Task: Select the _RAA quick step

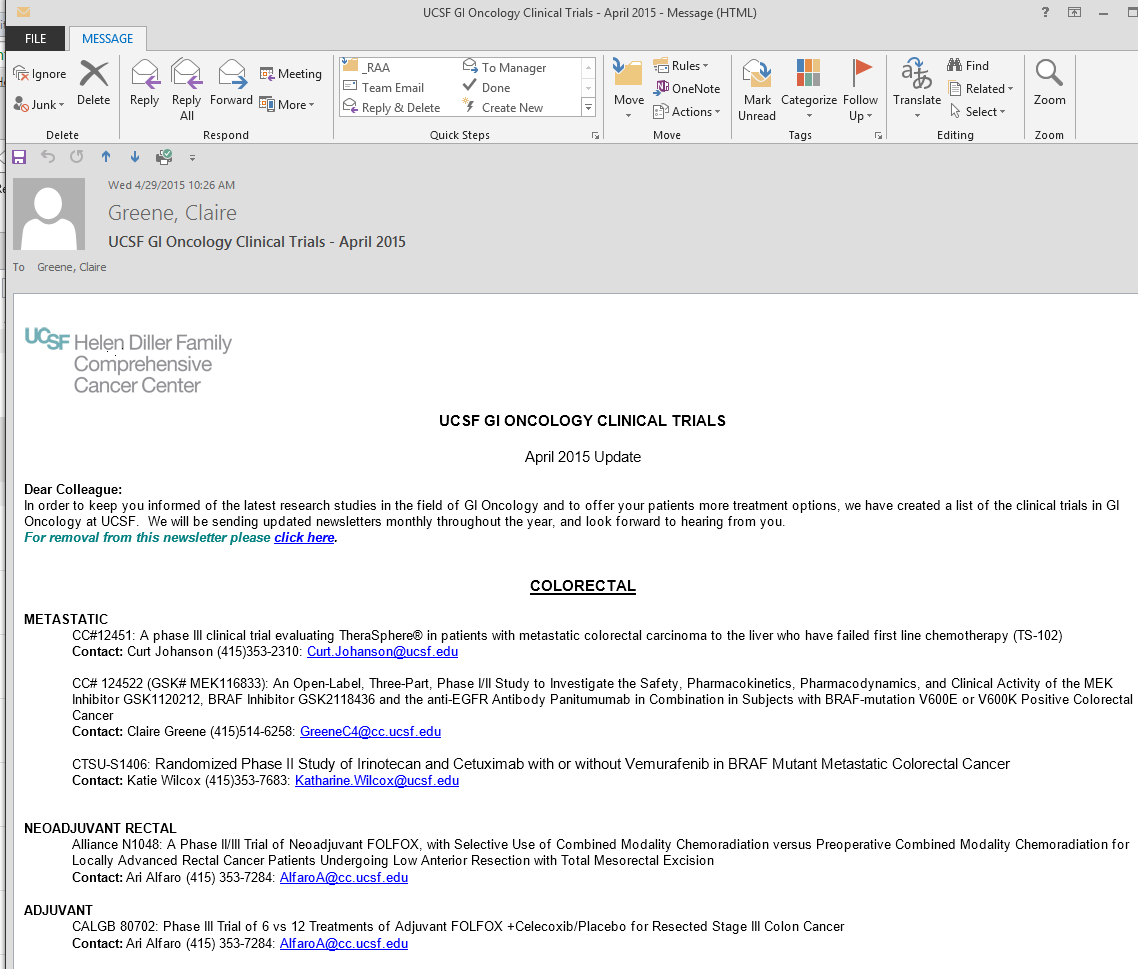Action: (367, 67)
